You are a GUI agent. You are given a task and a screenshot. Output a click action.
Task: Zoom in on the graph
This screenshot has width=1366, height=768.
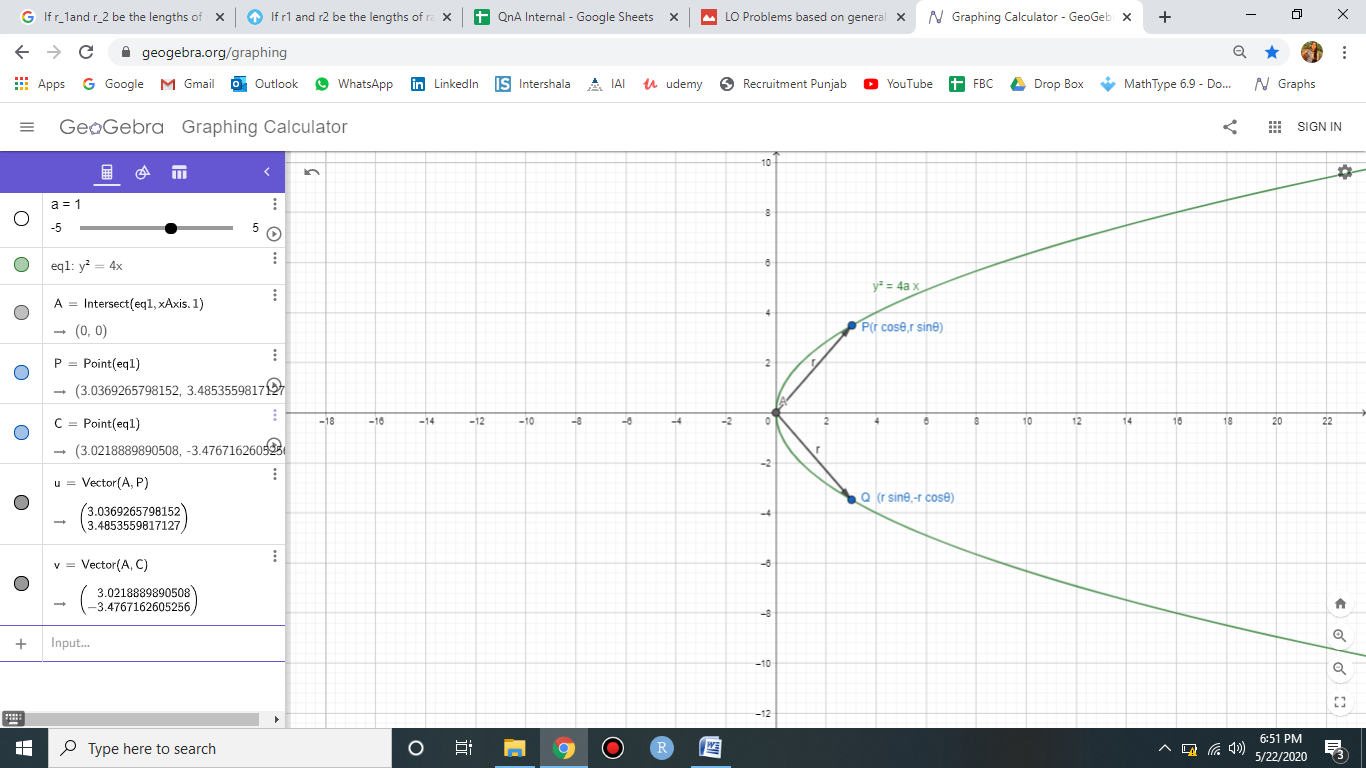(x=1340, y=636)
